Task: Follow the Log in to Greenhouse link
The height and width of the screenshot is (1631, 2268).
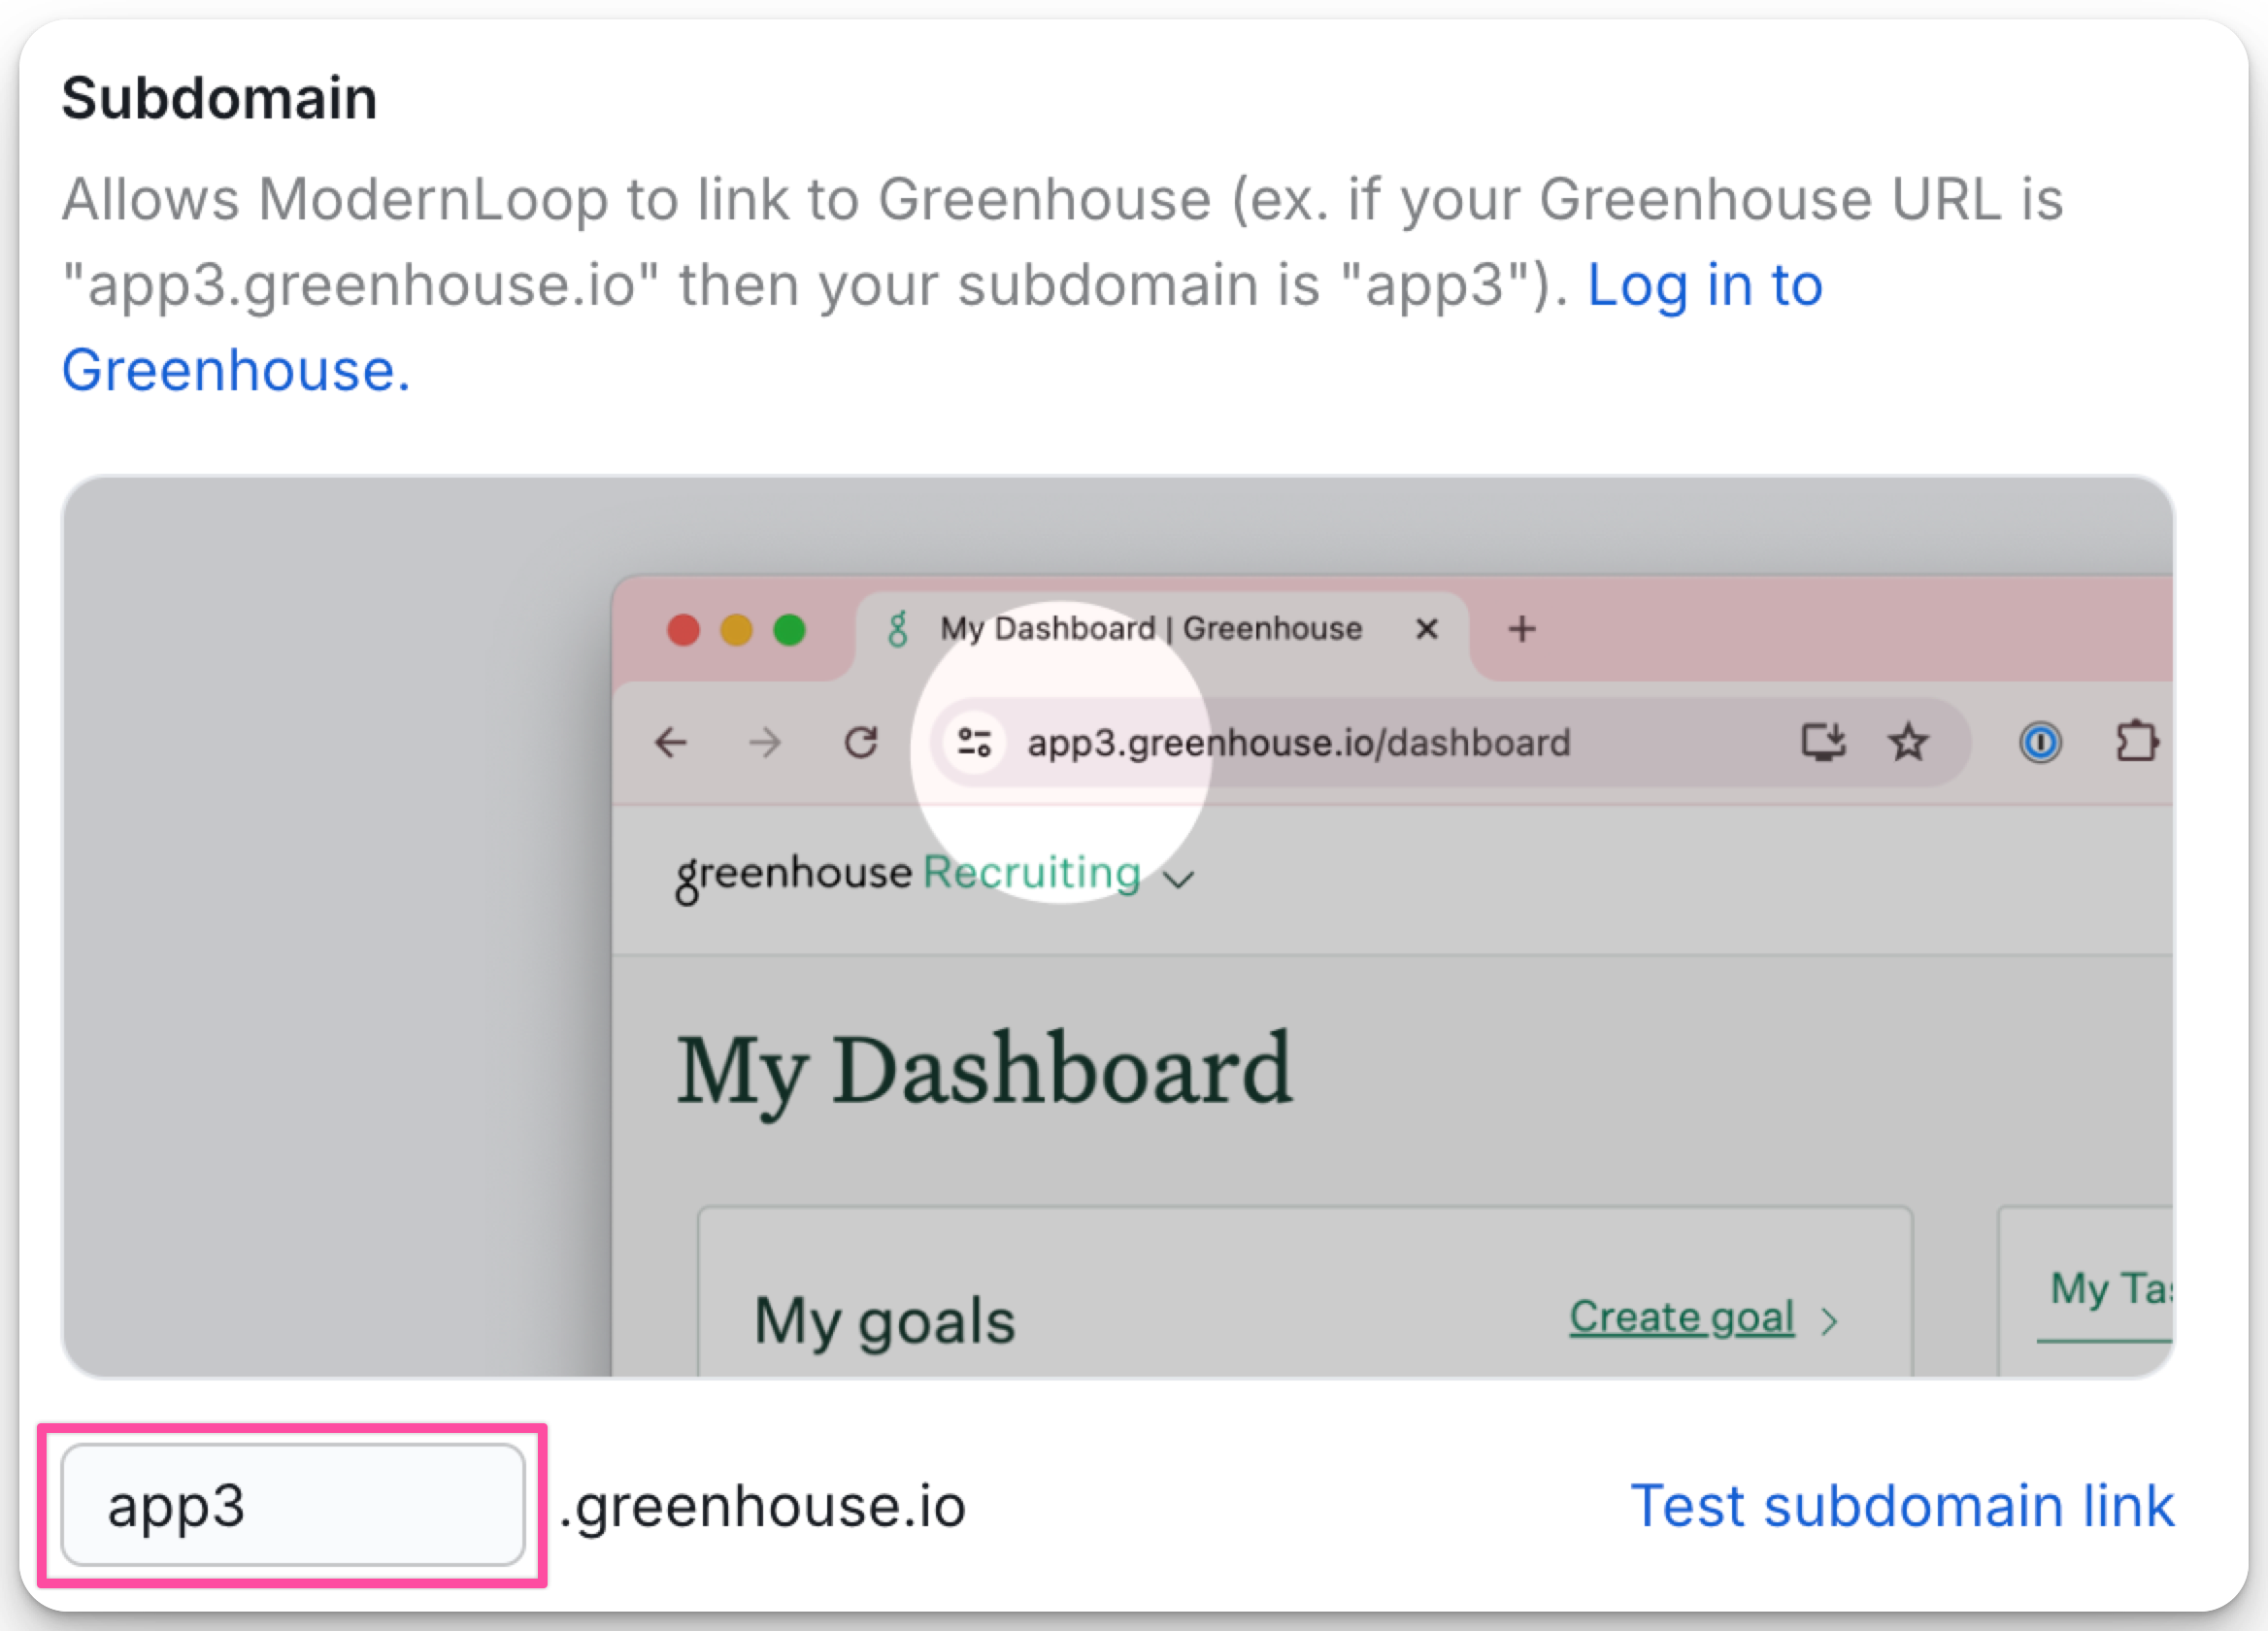Action: [x=942, y=327]
